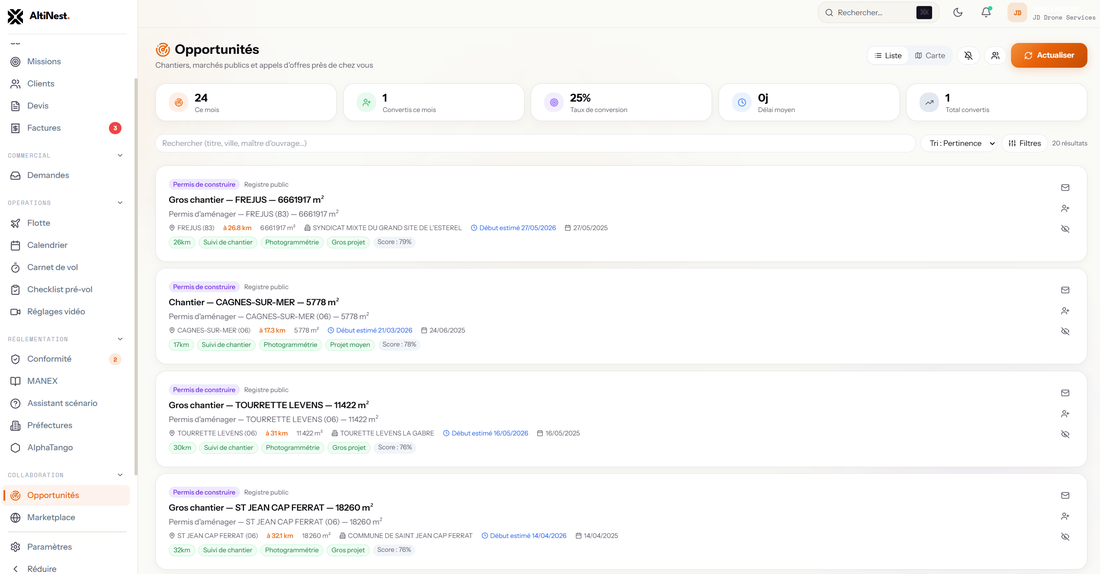Click the add-person icon on CAGNES-SUR-MER card
Screen dimensions: 1100x574
[1065, 311]
